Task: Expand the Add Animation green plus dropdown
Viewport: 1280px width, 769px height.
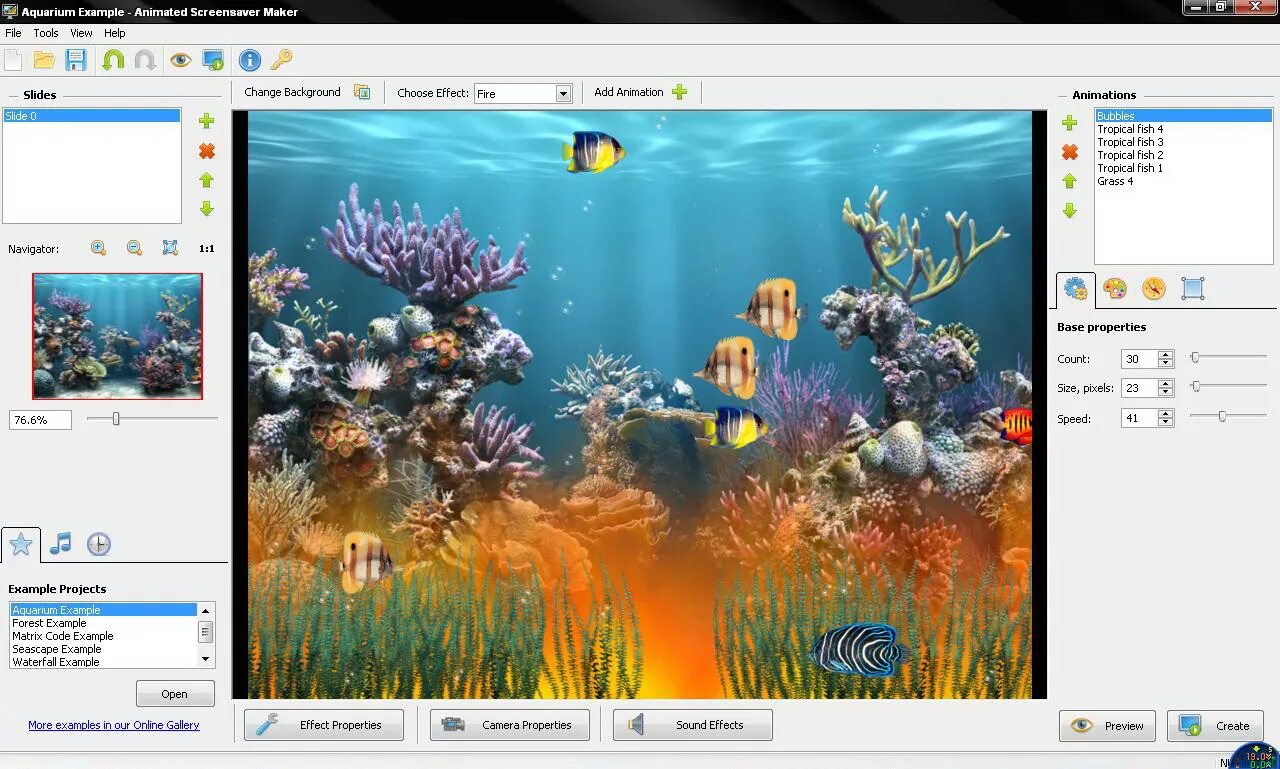Action: coord(679,91)
